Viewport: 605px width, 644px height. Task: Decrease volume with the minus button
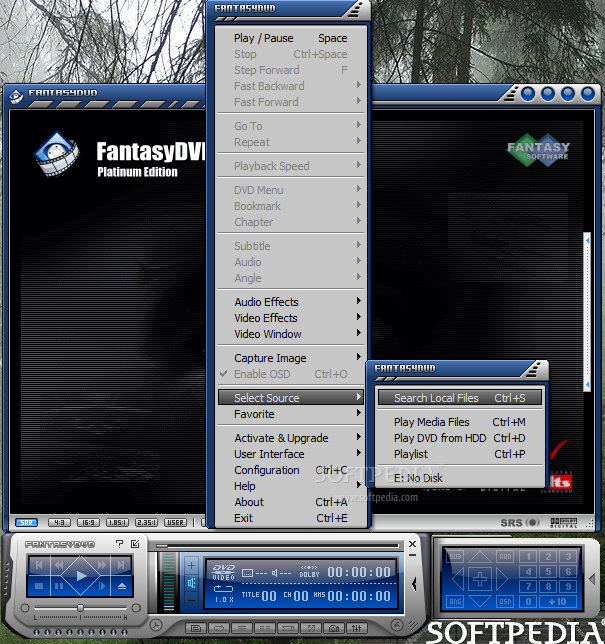[191, 600]
